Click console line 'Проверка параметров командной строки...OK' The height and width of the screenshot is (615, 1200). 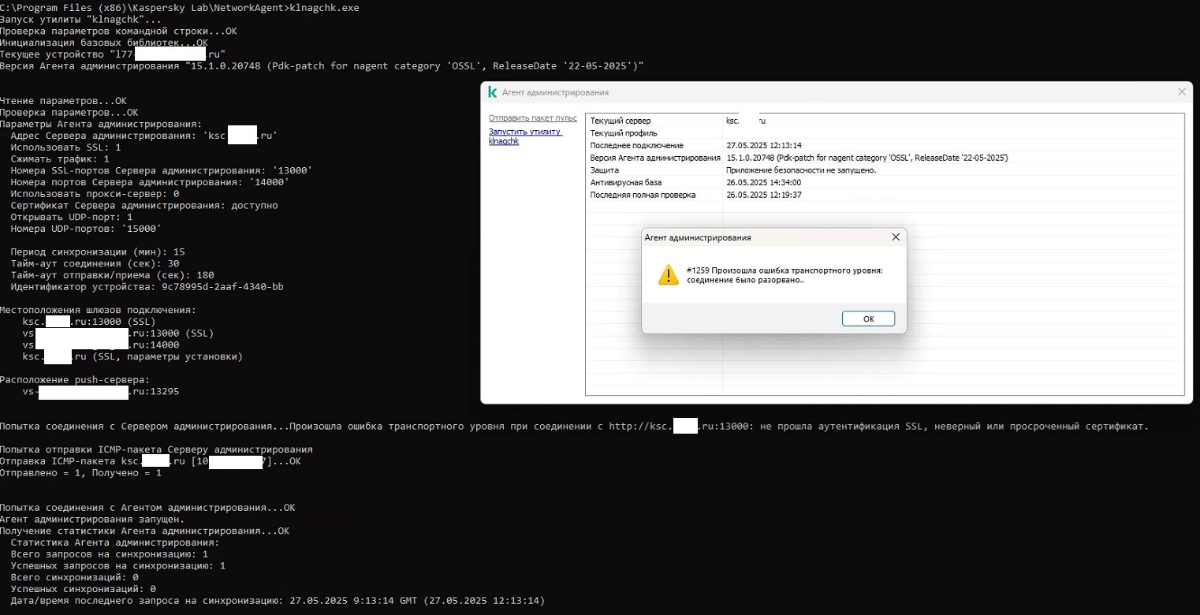click(x=119, y=31)
